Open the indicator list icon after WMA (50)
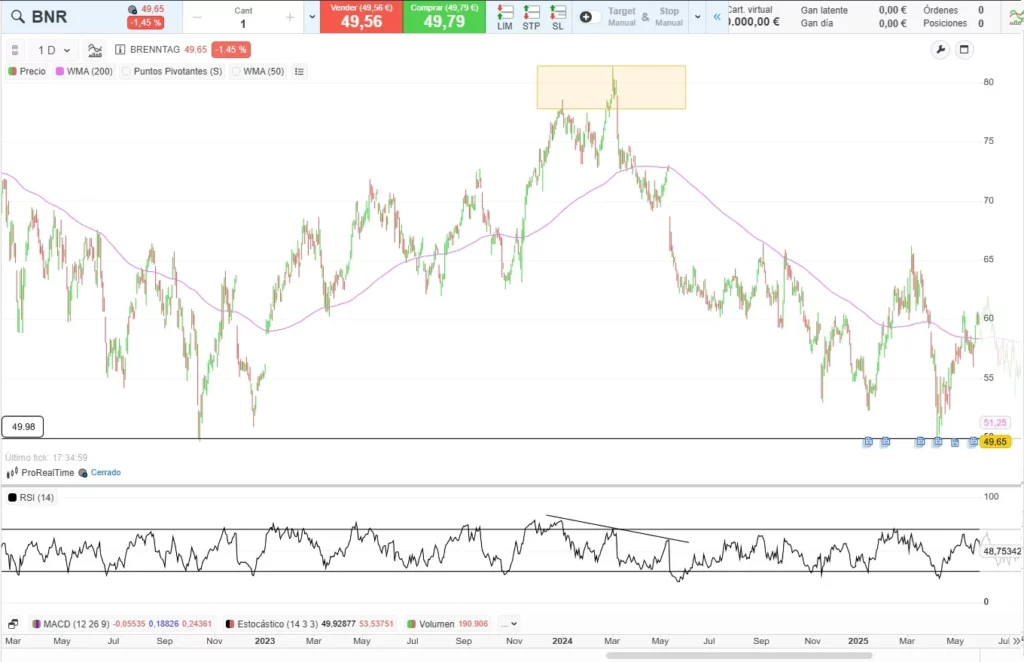Viewport: 1024px width, 662px height. (299, 70)
